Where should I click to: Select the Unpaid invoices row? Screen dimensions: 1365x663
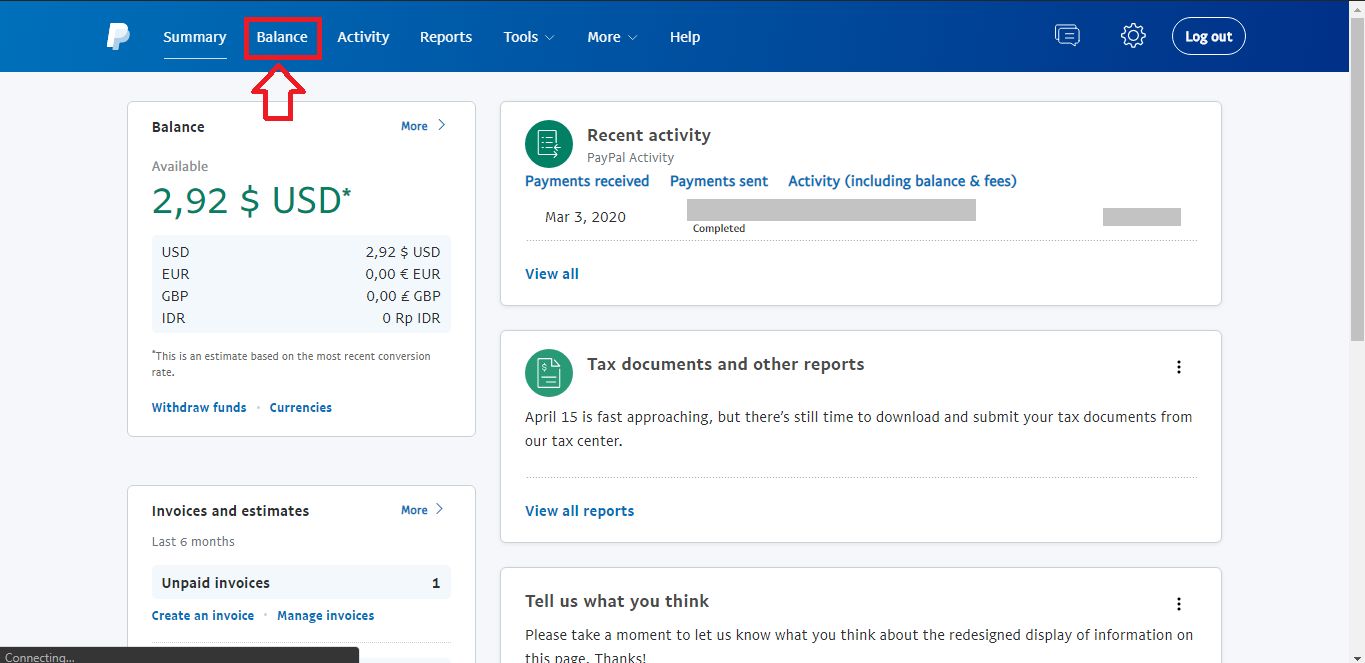pyautogui.click(x=301, y=583)
